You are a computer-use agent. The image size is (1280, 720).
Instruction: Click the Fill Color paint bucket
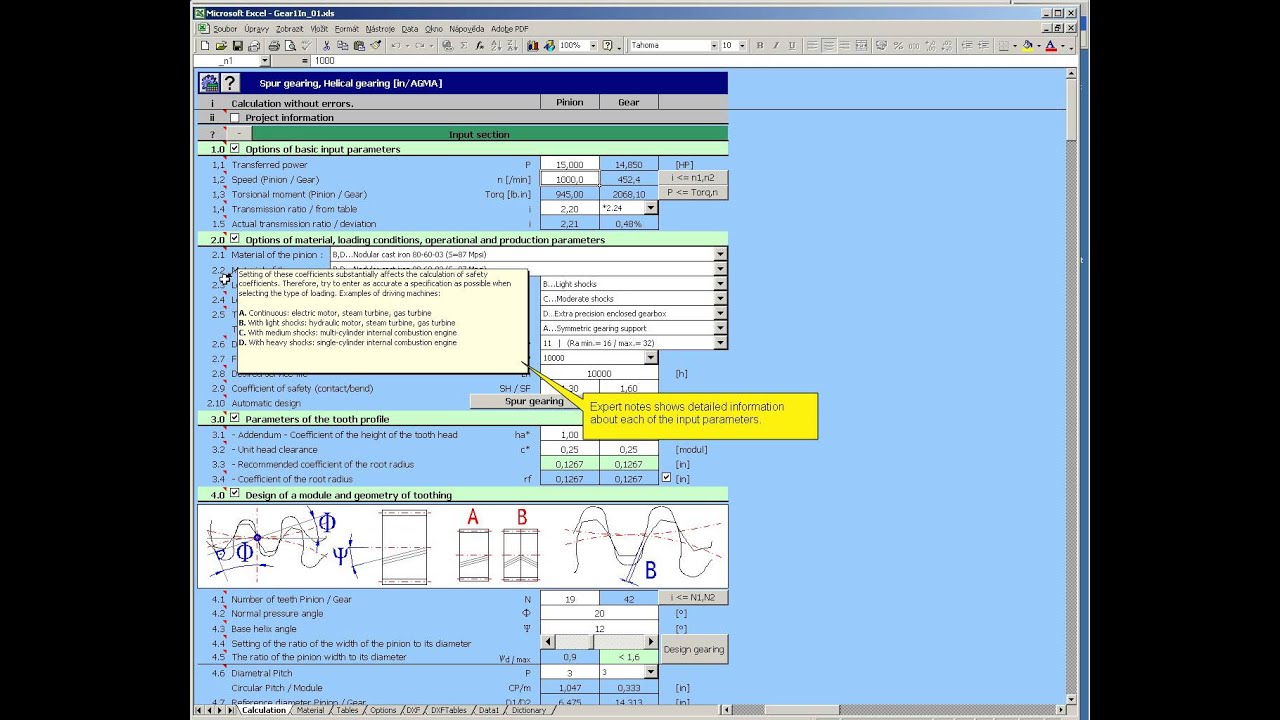(1027, 45)
